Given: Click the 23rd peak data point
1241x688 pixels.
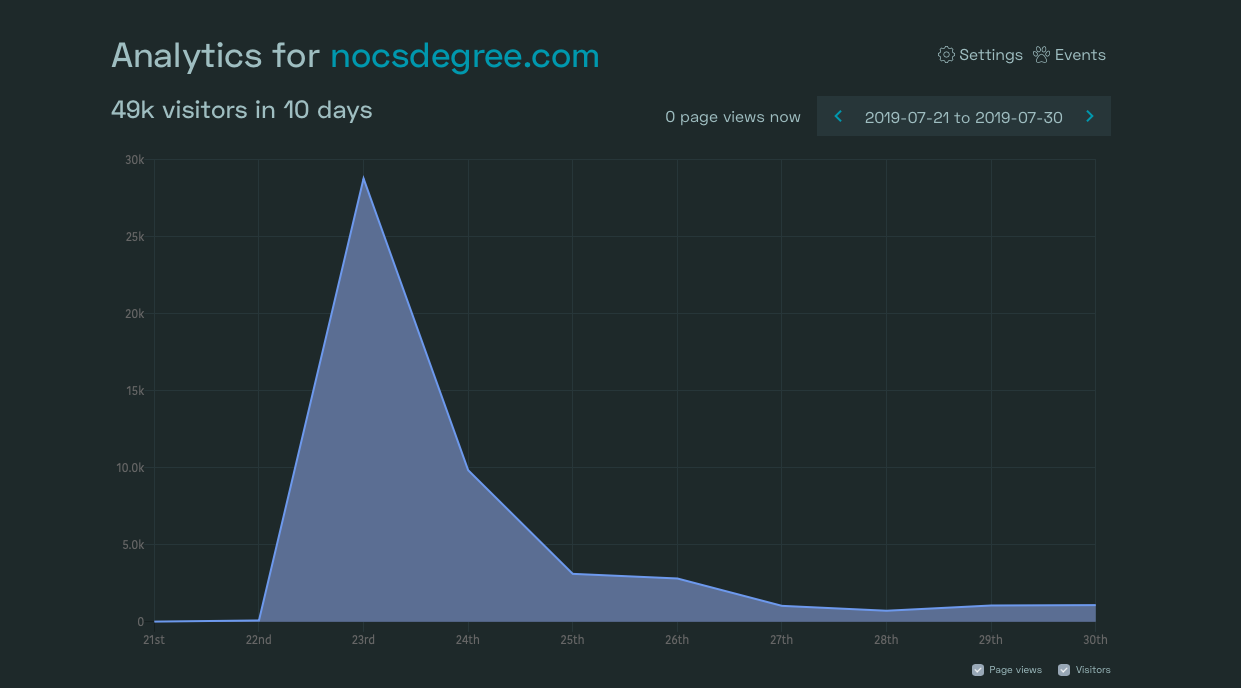Looking at the screenshot, I should pos(363,178).
